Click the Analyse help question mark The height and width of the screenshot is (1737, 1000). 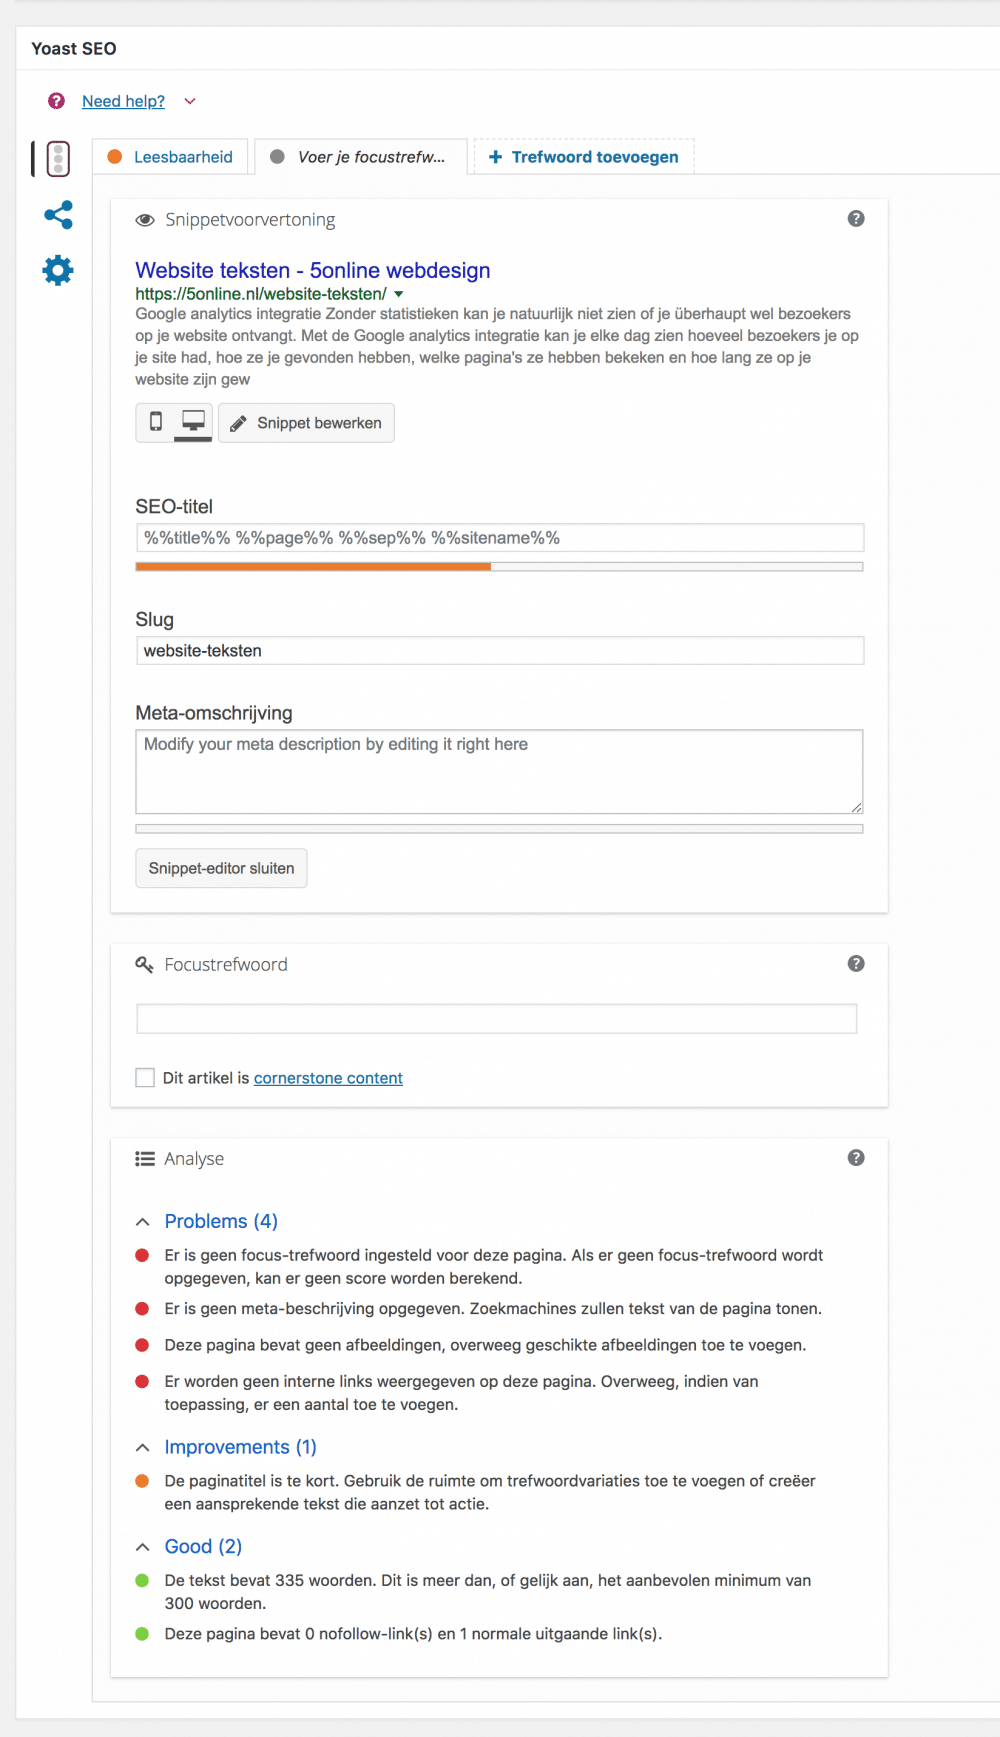(856, 1158)
